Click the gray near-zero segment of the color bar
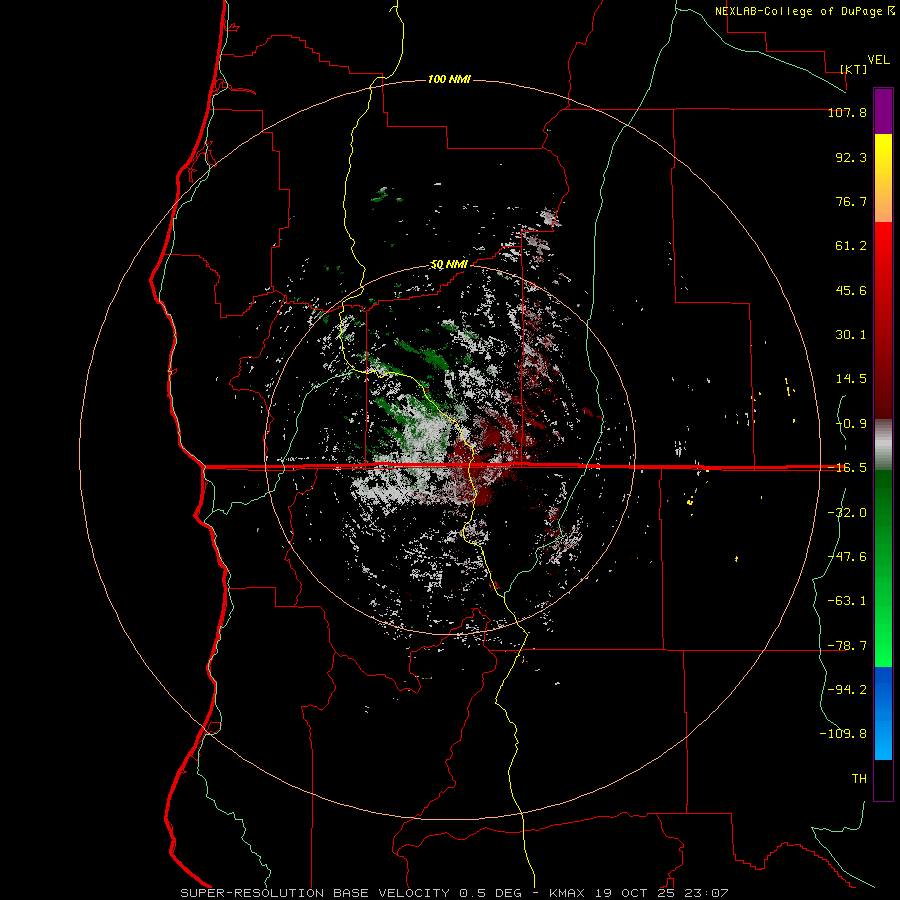Screen dimensions: 900x900 coord(883,444)
